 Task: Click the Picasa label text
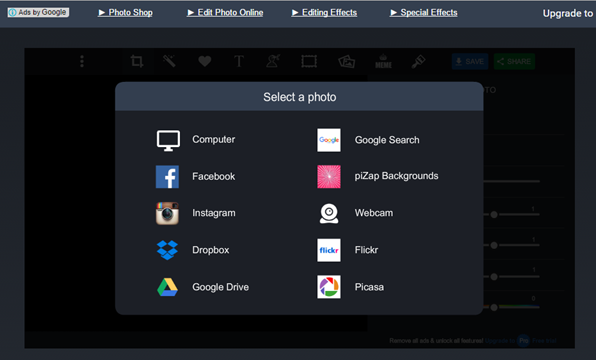pyautogui.click(x=369, y=287)
